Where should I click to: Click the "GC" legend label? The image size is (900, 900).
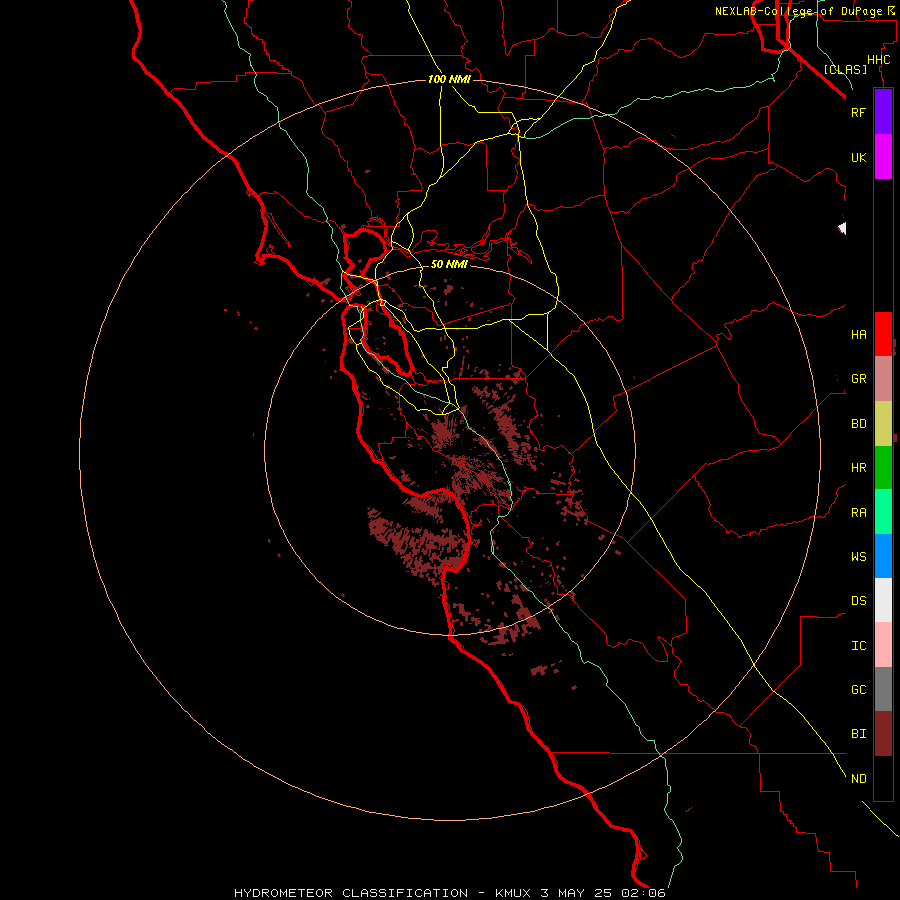(858, 689)
